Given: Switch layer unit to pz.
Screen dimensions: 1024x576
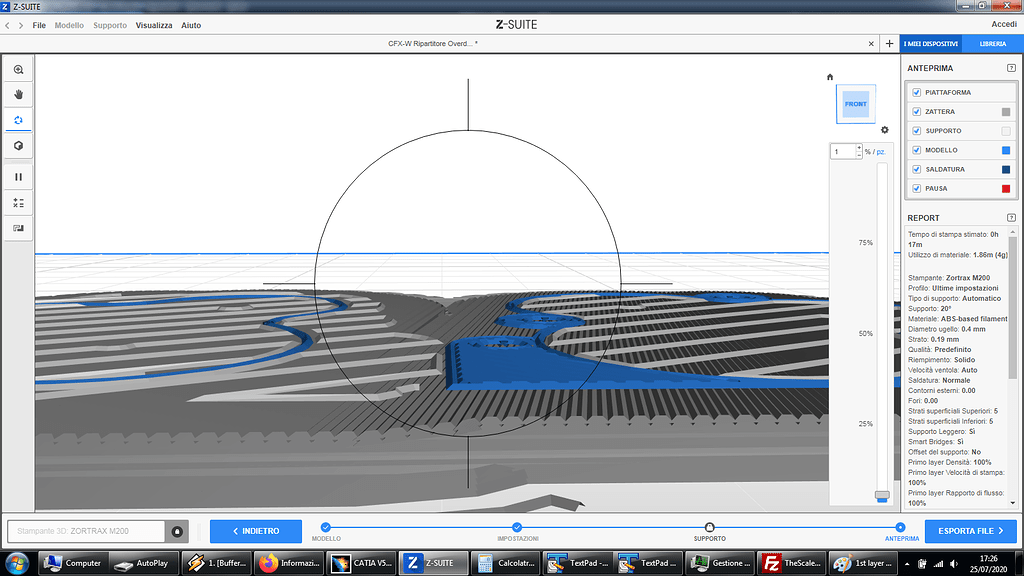Looking at the screenshot, I should [x=880, y=152].
